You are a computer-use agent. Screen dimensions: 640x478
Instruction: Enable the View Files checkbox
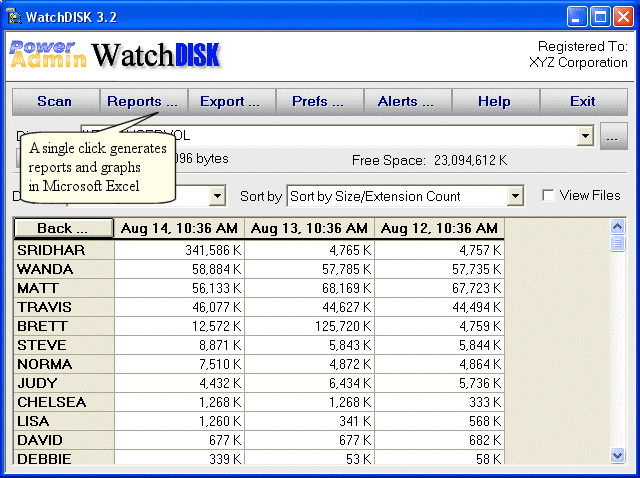coord(548,196)
